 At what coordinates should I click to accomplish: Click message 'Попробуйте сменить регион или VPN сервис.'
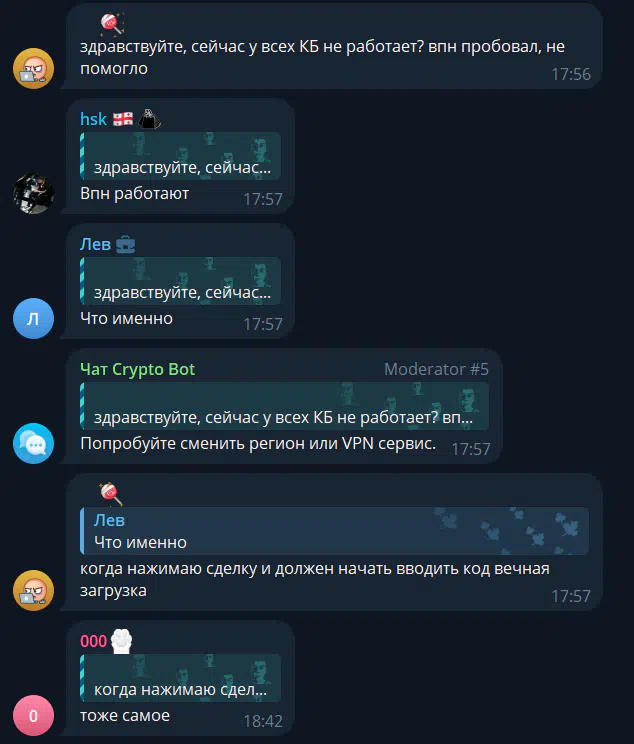(258, 444)
